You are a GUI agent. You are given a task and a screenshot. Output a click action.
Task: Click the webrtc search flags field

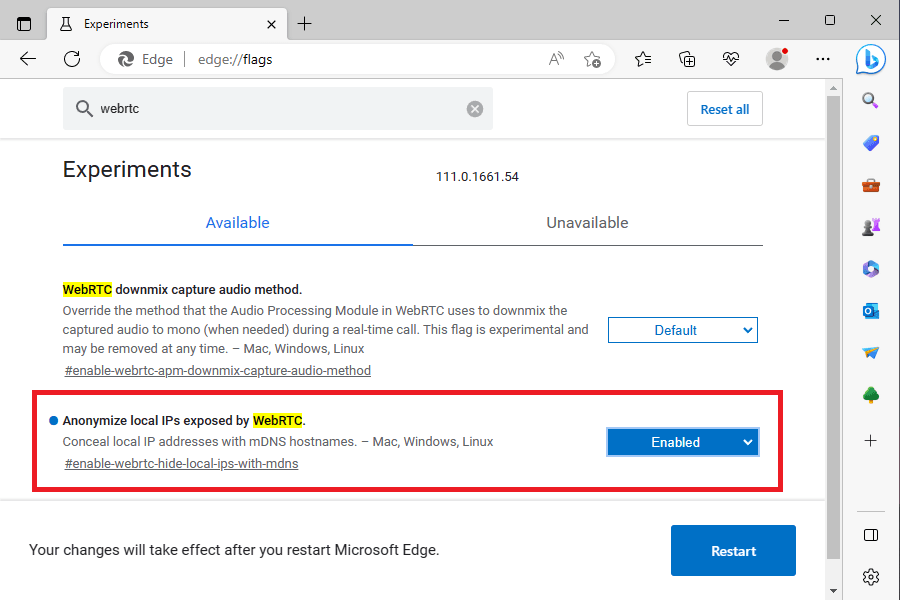click(278, 109)
